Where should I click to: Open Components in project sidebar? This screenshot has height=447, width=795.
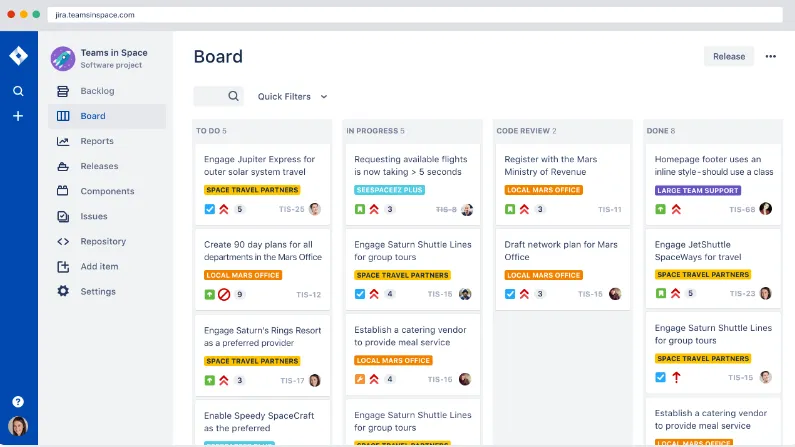(107, 191)
